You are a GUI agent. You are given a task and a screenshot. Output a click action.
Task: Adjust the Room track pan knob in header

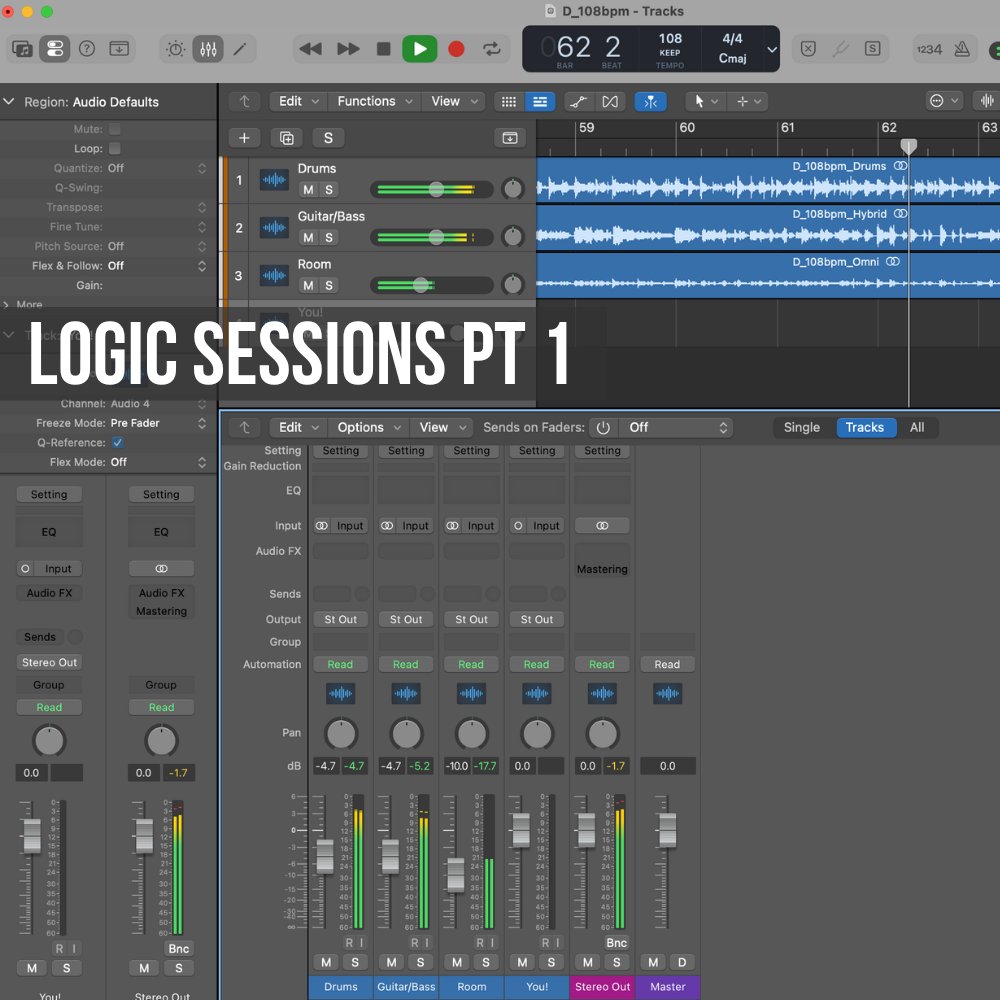click(x=513, y=284)
